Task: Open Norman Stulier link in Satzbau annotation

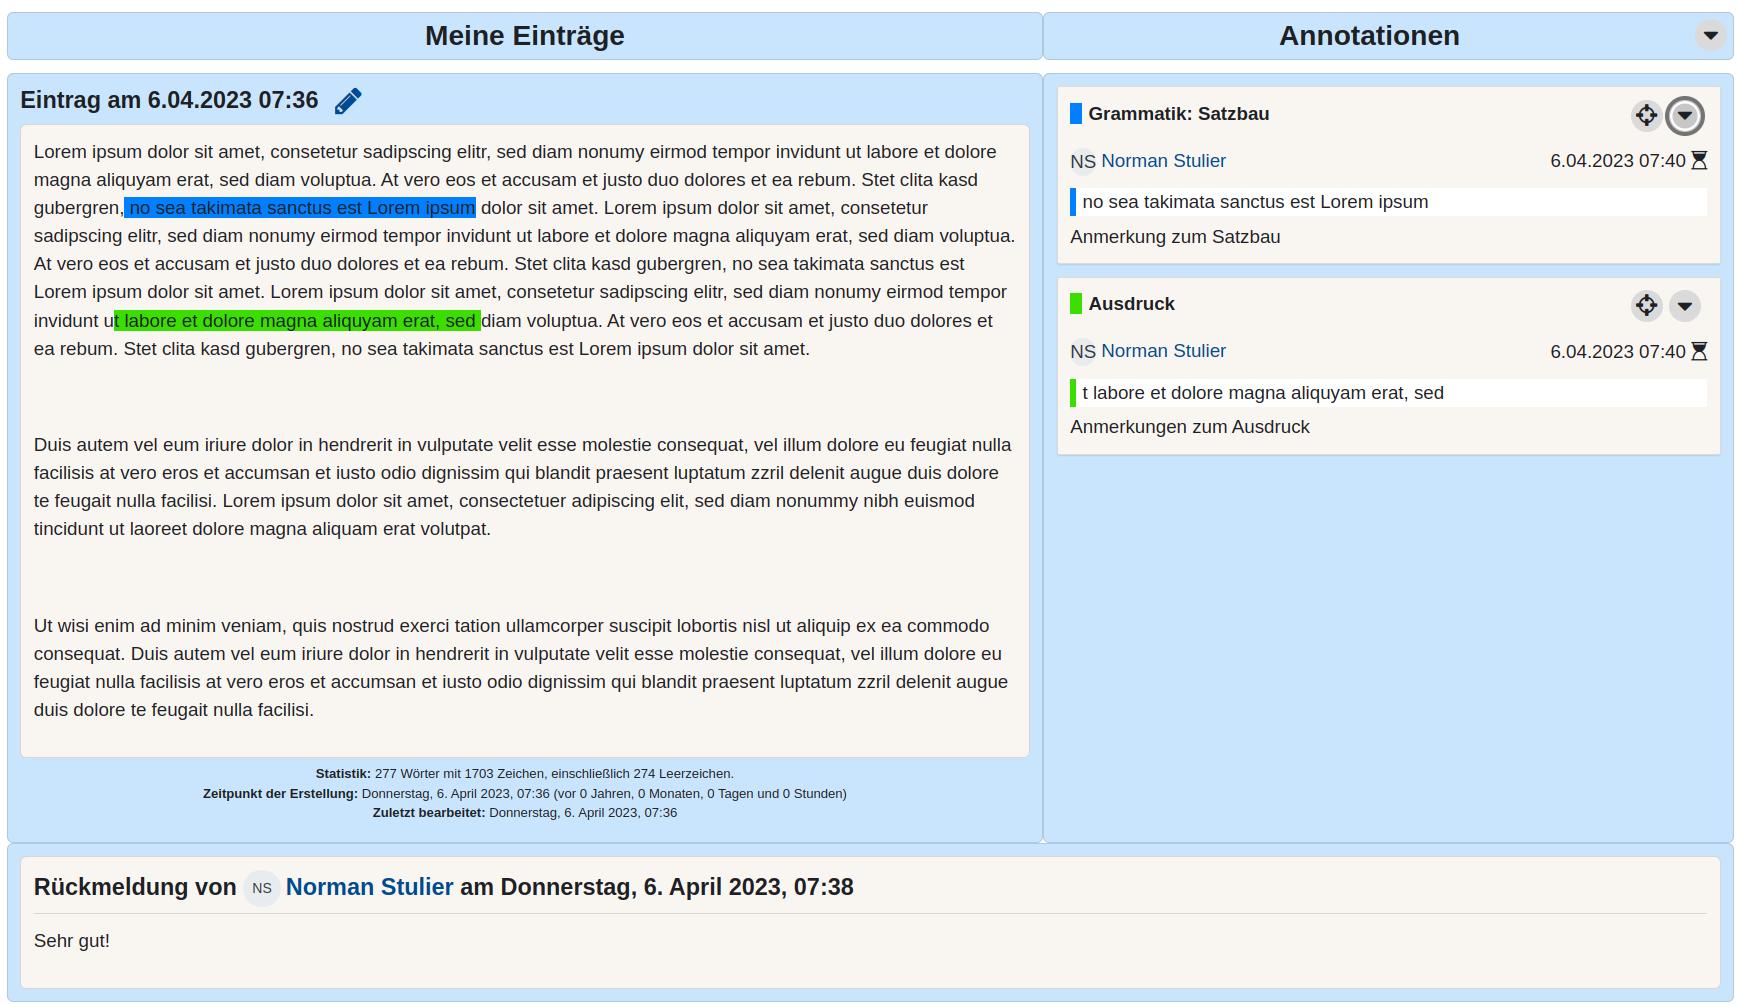Action: (1163, 161)
